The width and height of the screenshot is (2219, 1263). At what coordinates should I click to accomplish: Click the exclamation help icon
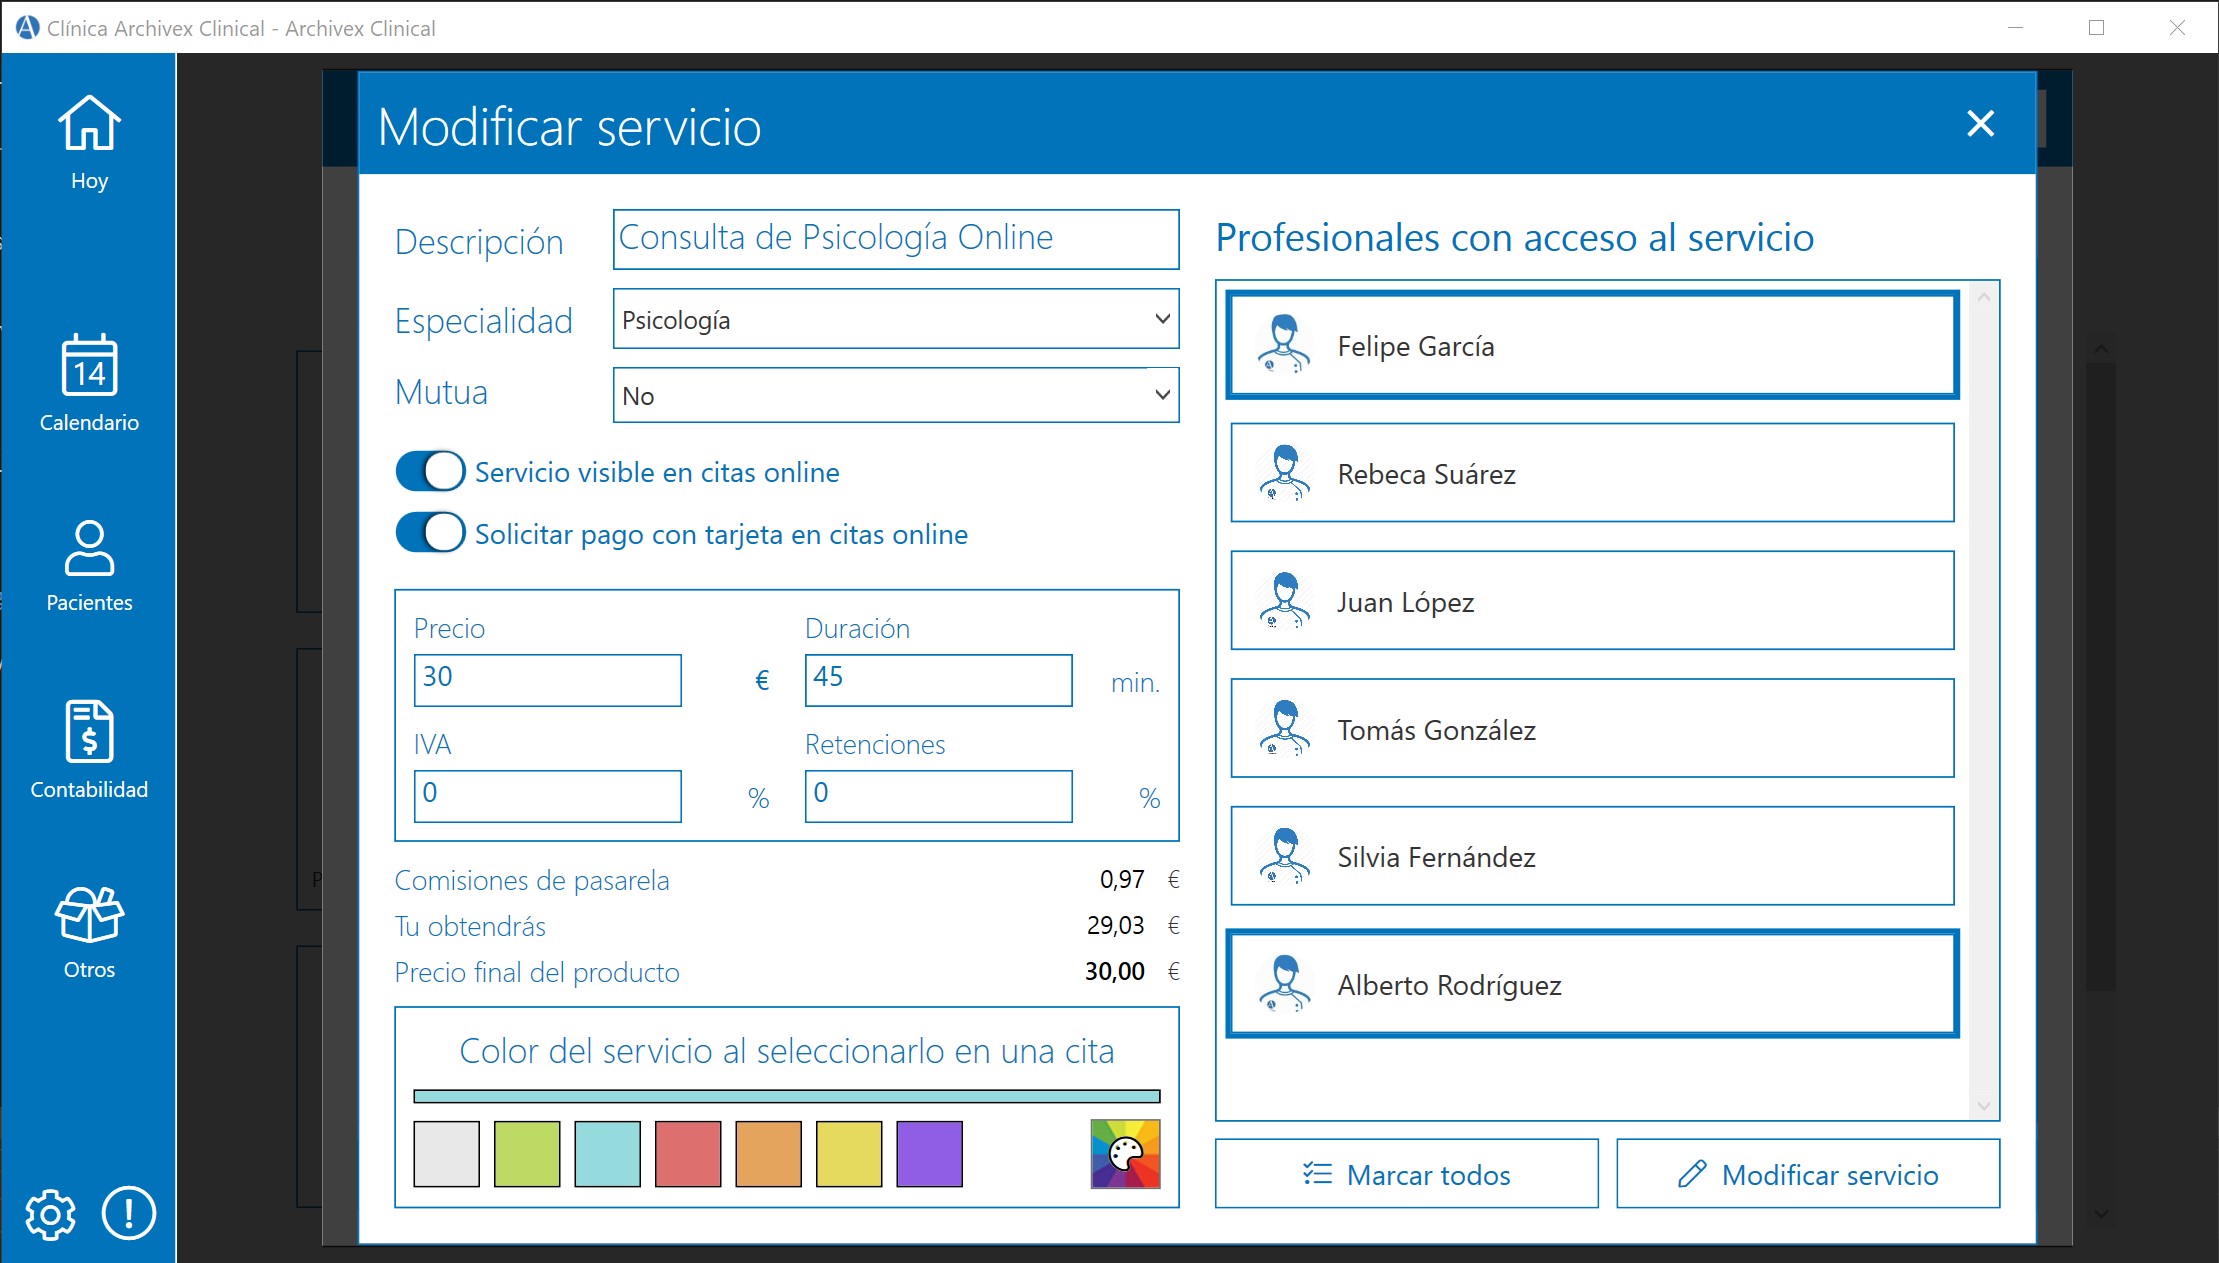[127, 1213]
